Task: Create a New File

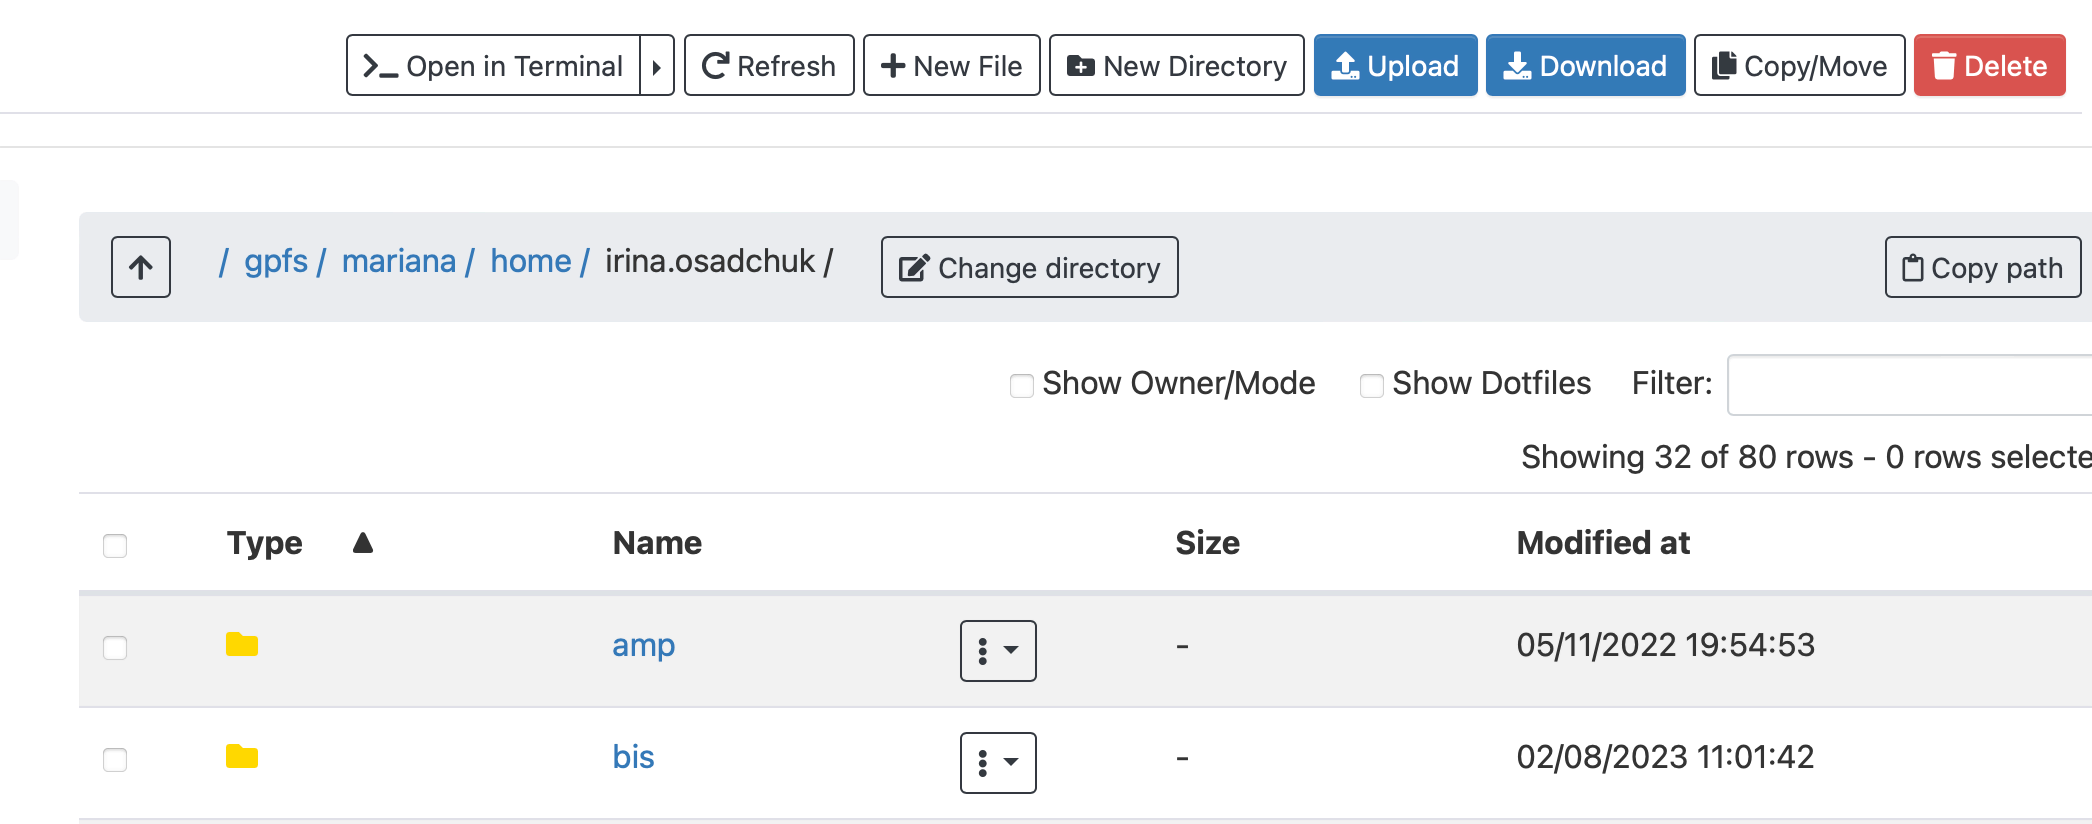Action: click(x=952, y=66)
